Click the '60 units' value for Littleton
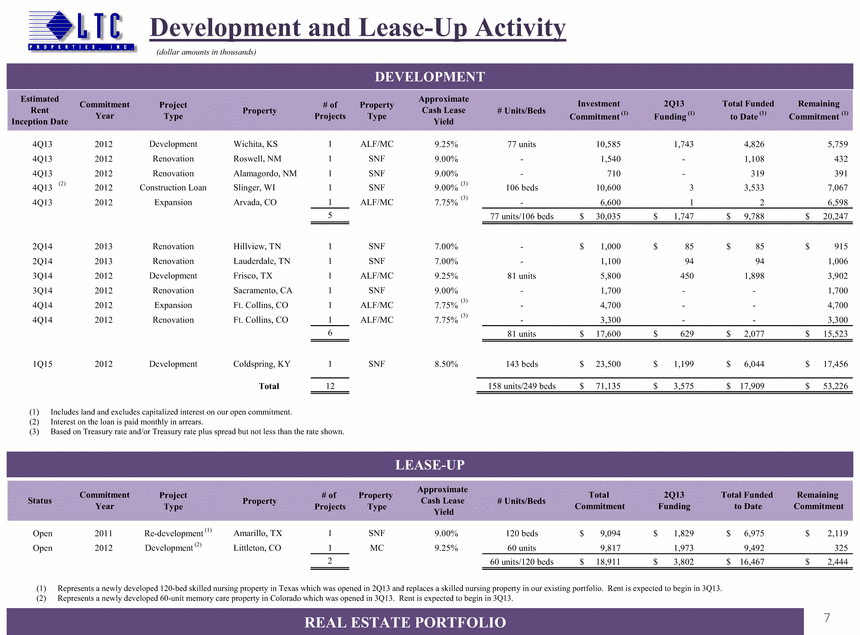 coord(522,548)
